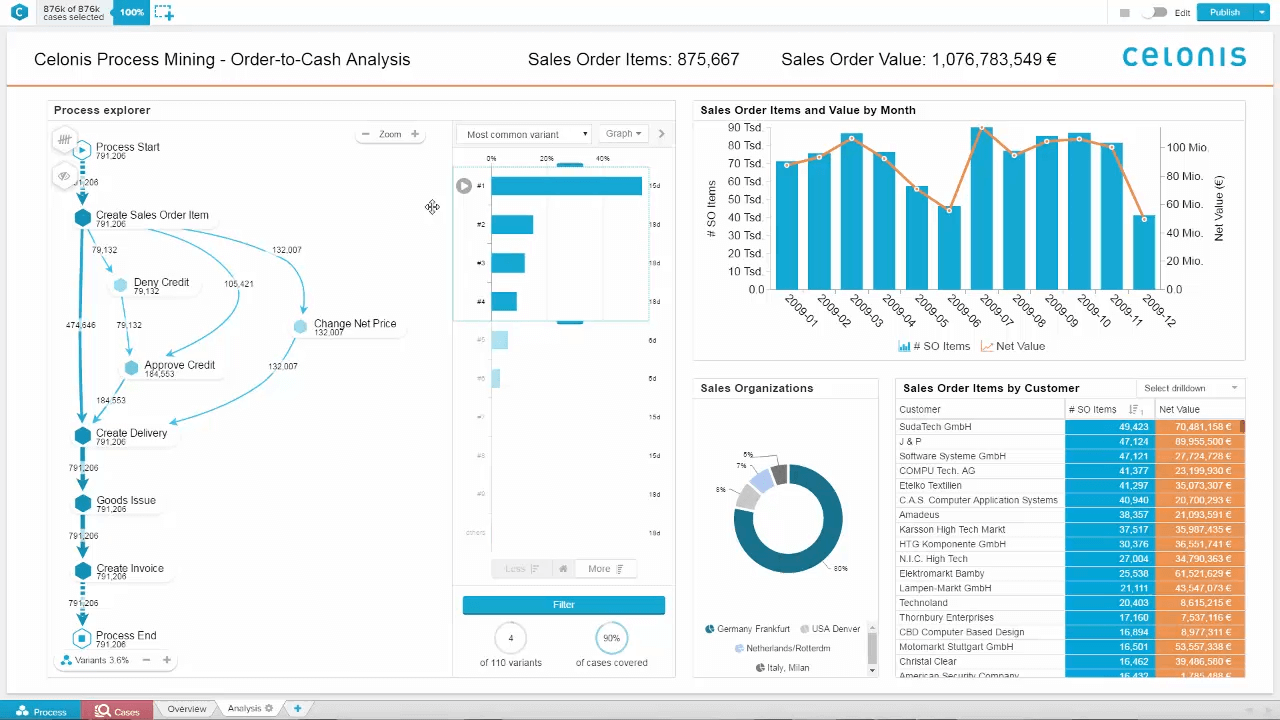Viewport: 1280px width, 720px height.
Task: Open the Overview tab
Action: click(186, 709)
